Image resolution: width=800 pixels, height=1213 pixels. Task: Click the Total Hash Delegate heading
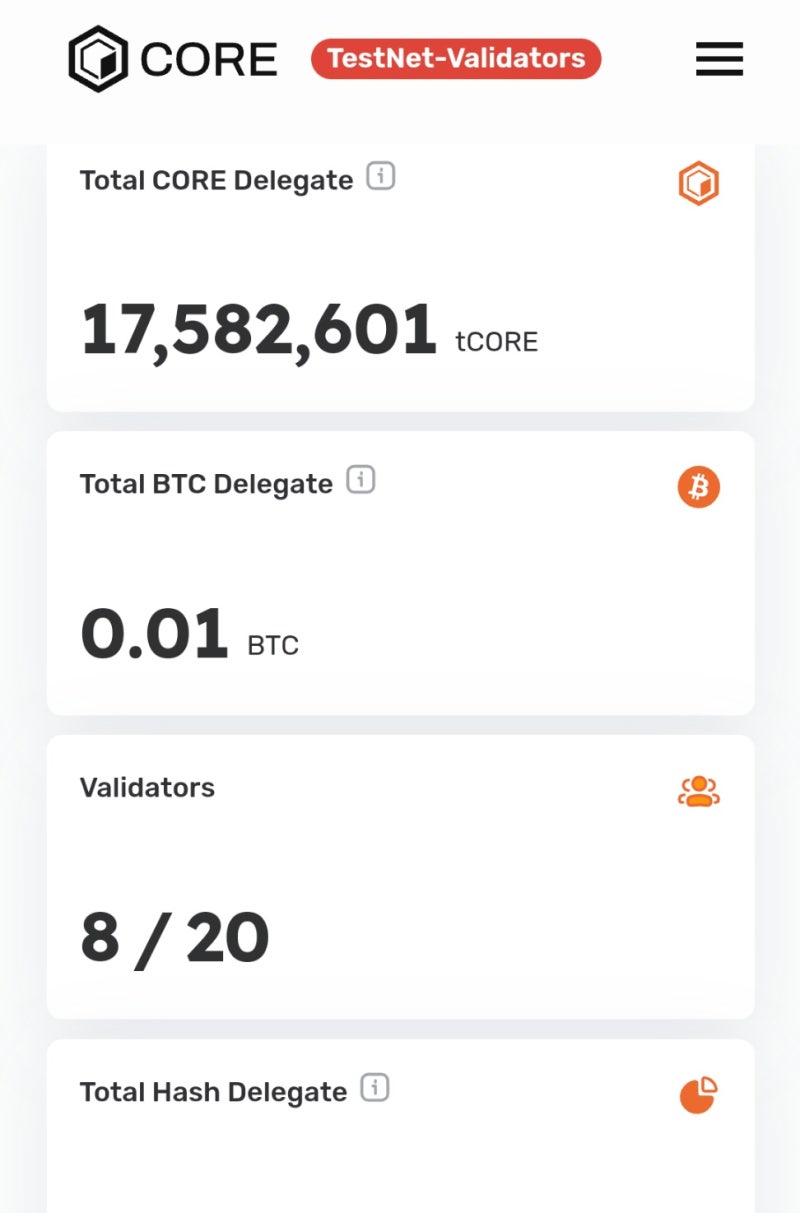tap(213, 1092)
